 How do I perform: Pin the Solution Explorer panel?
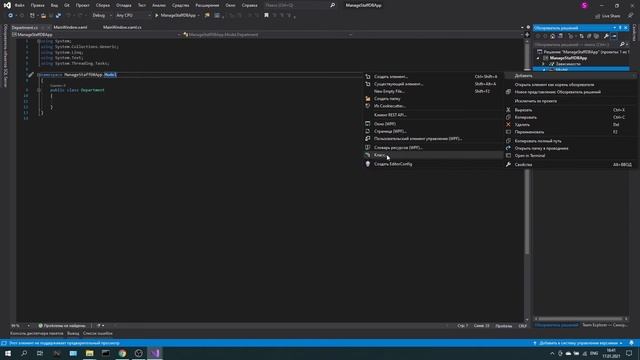click(620, 28)
